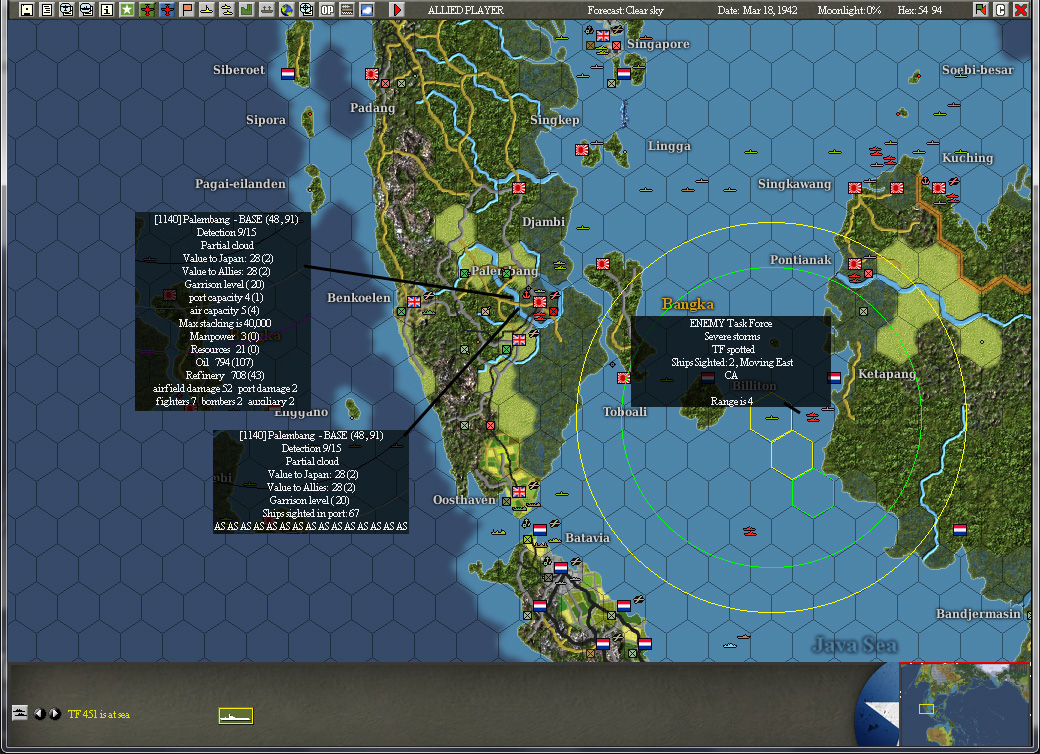Screen dimensions: 1040x754
Task: Select British flag at Singapore
Action: pos(603,36)
